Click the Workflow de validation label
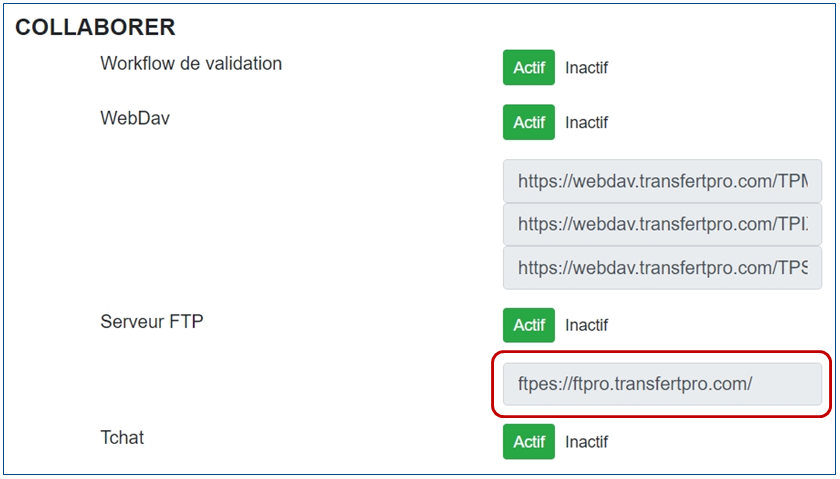The image size is (840, 479). coord(191,63)
